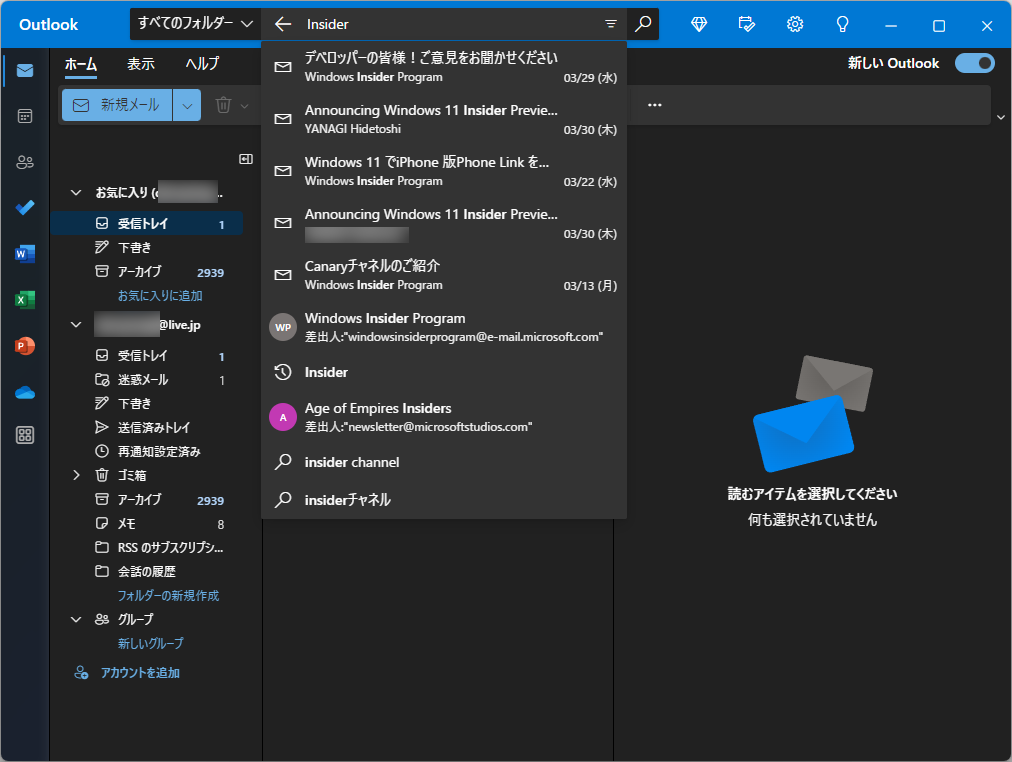1012x762 pixels.
Task: Open the YANAGI Hidetoshi Insider Preview mail
Action: click(x=444, y=119)
